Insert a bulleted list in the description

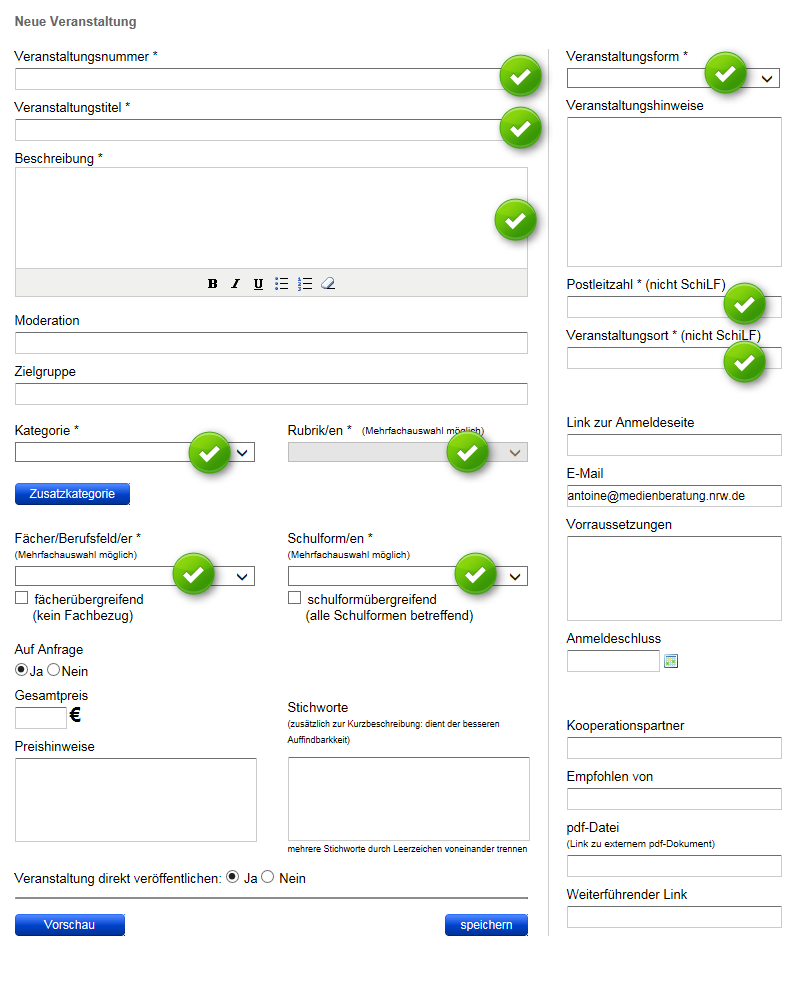(x=282, y=283)
